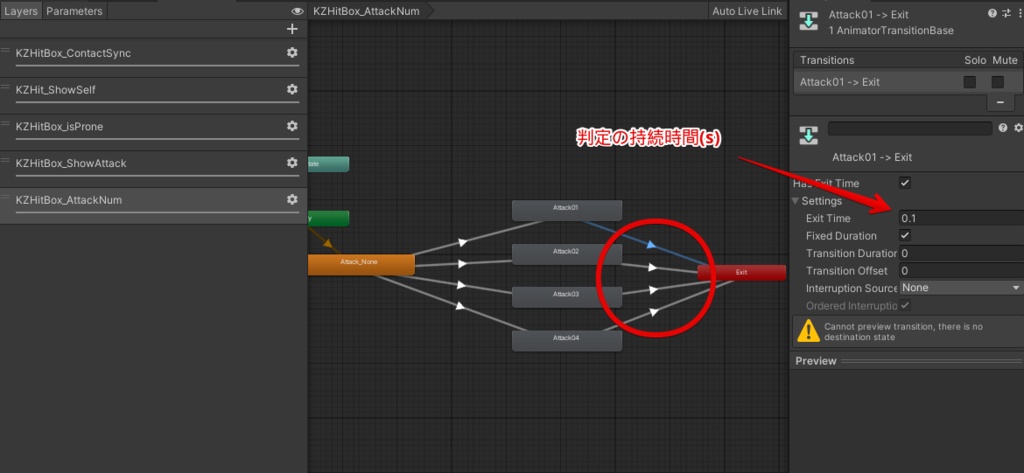Screen dimensions: 1024x473
Task: Click the Exit Time value field
Action: click(961, 218)
